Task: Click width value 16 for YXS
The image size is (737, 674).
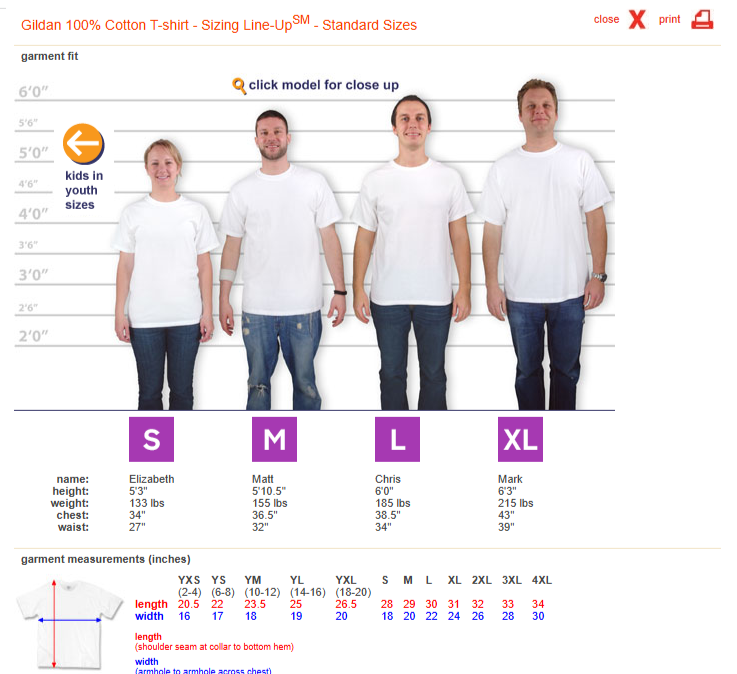Action: pos(184,616)
